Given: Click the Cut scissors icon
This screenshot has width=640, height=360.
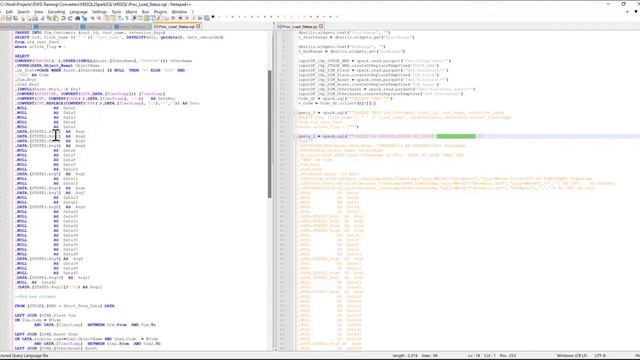Looking at the screenshot, I should coord(42,18).
